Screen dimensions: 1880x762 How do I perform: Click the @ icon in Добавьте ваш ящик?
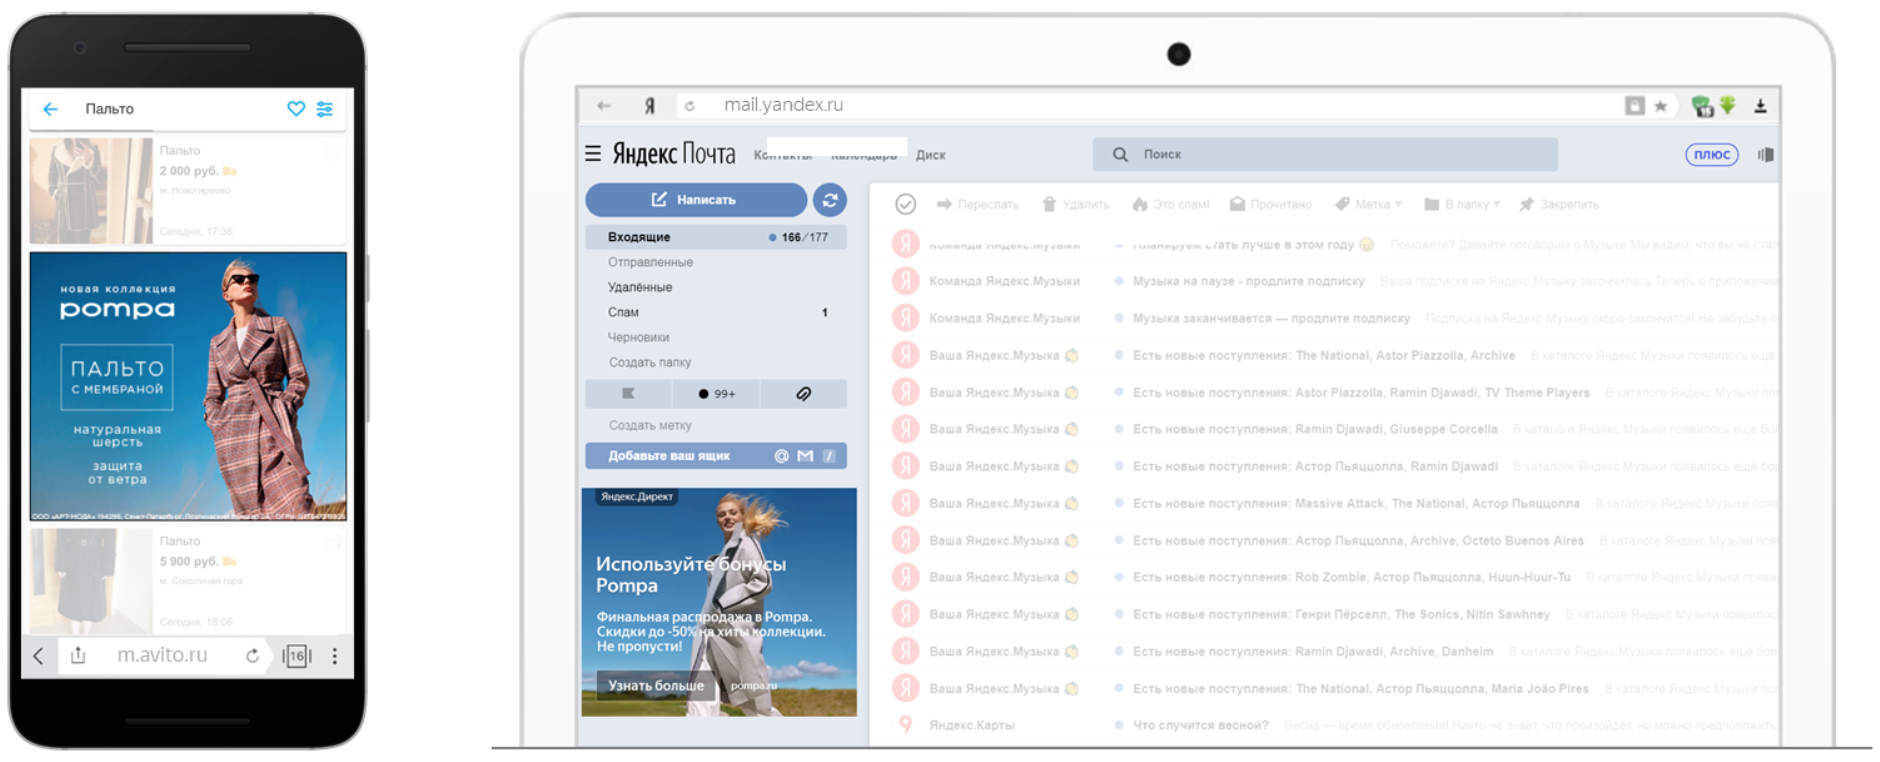tap(781, 456)
